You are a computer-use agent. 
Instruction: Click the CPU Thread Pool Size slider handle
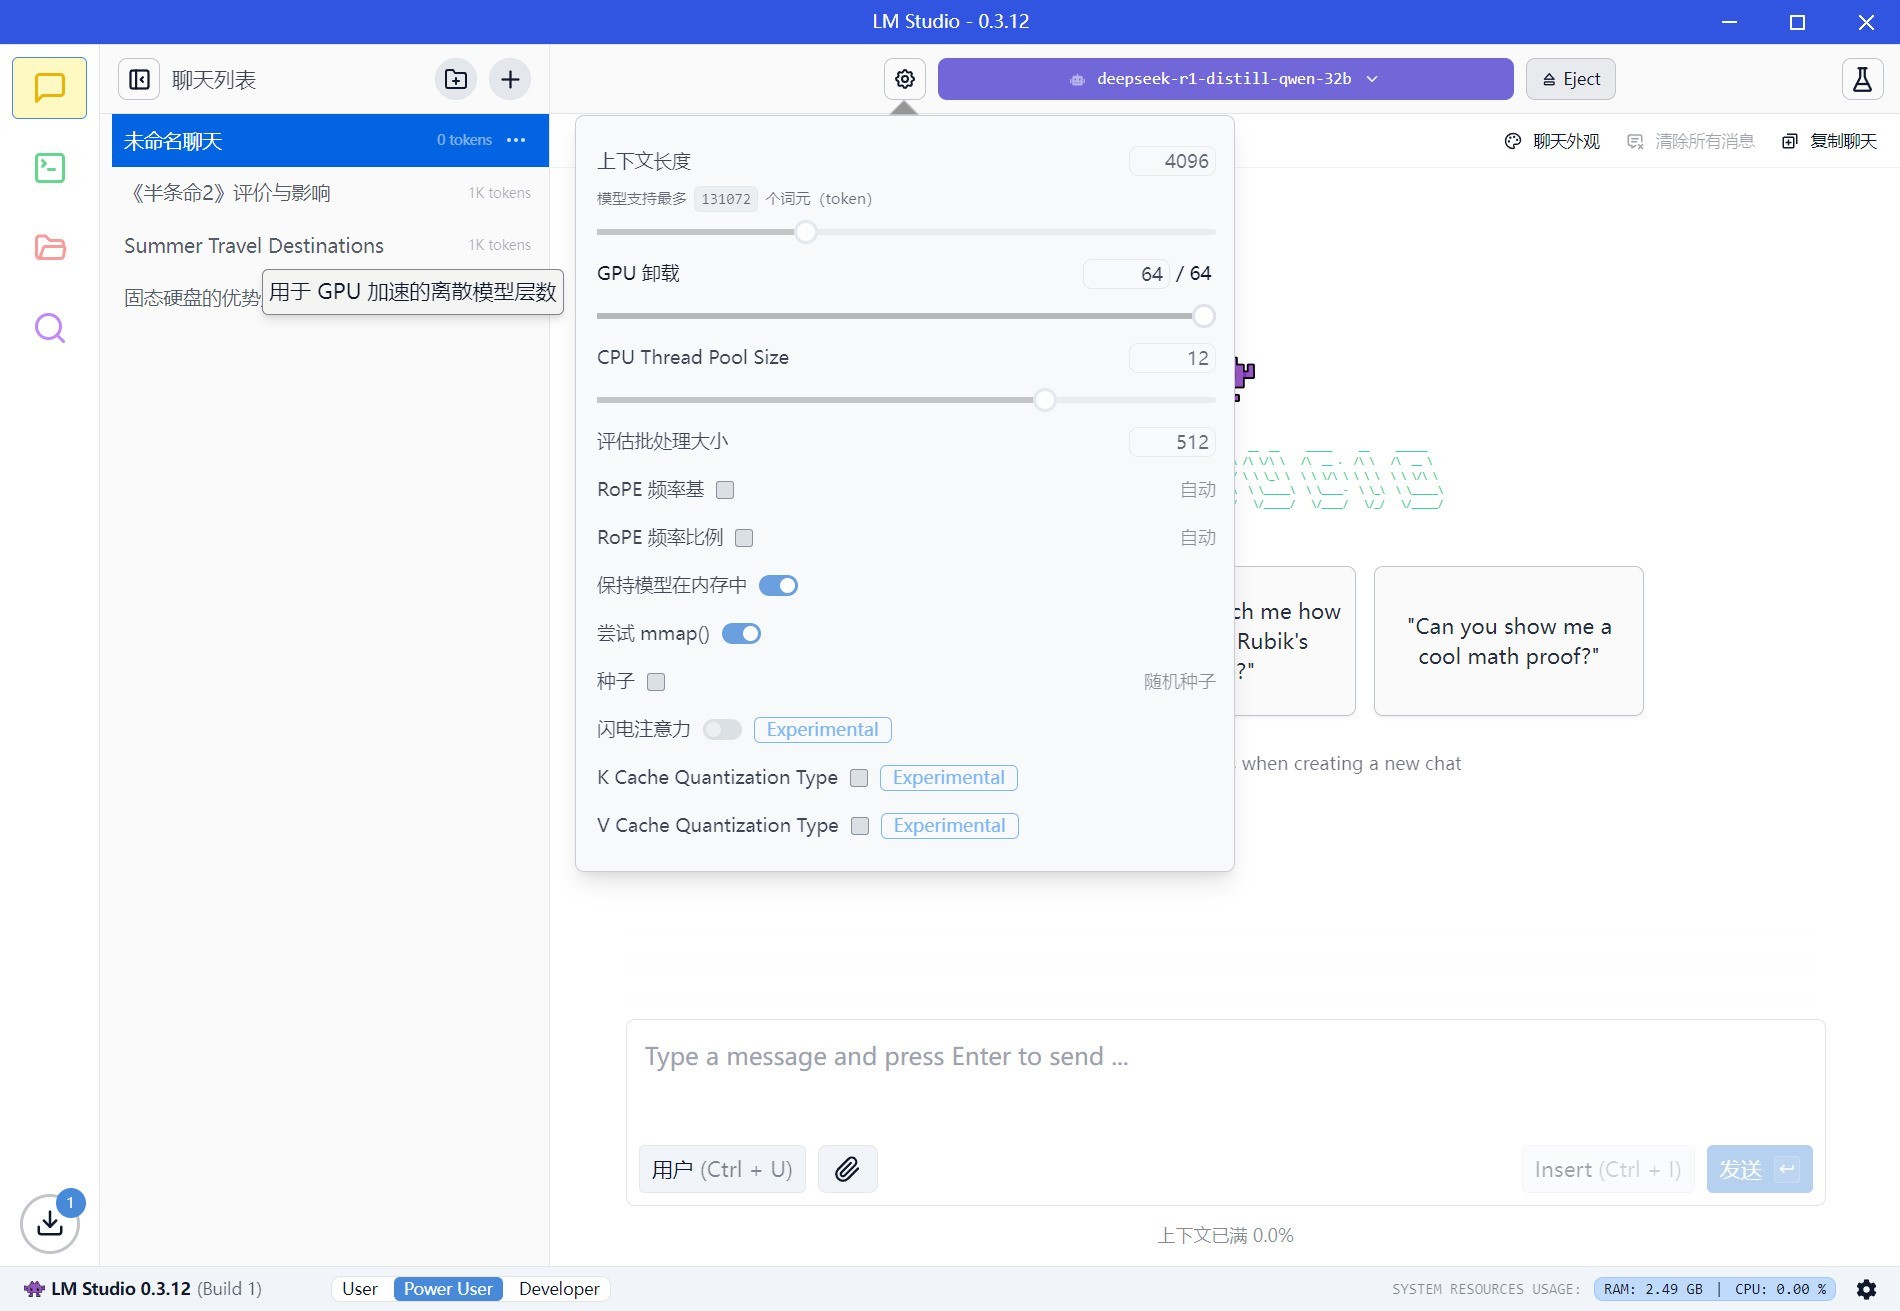(x=1045, y=400)
